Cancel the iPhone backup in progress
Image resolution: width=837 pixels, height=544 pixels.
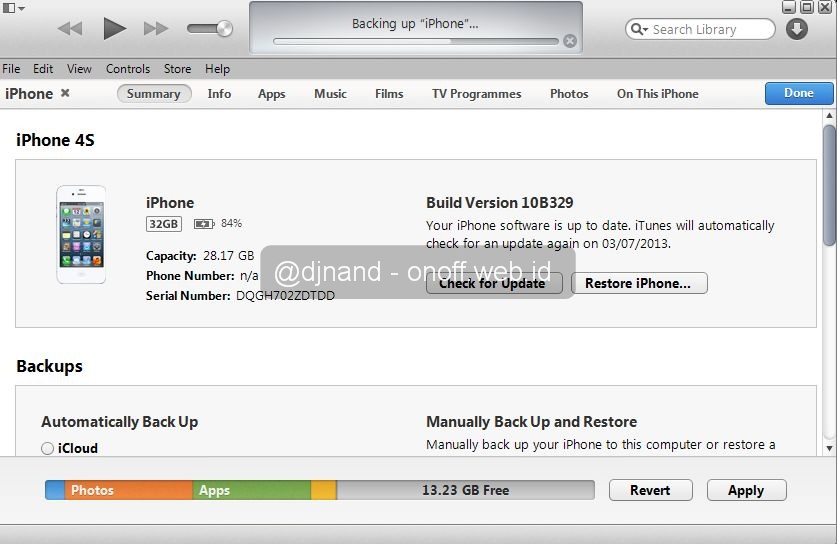pos(570,41)
